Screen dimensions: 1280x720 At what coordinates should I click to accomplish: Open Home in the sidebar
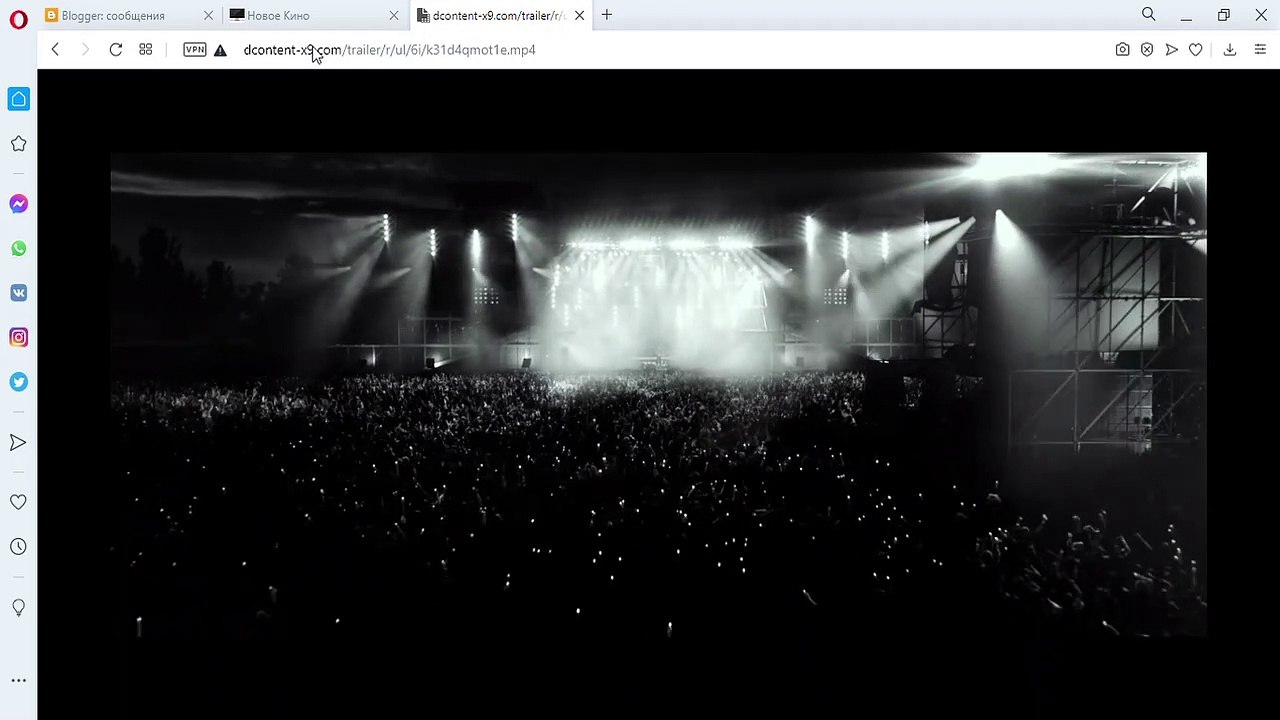[x=19, y=99]
